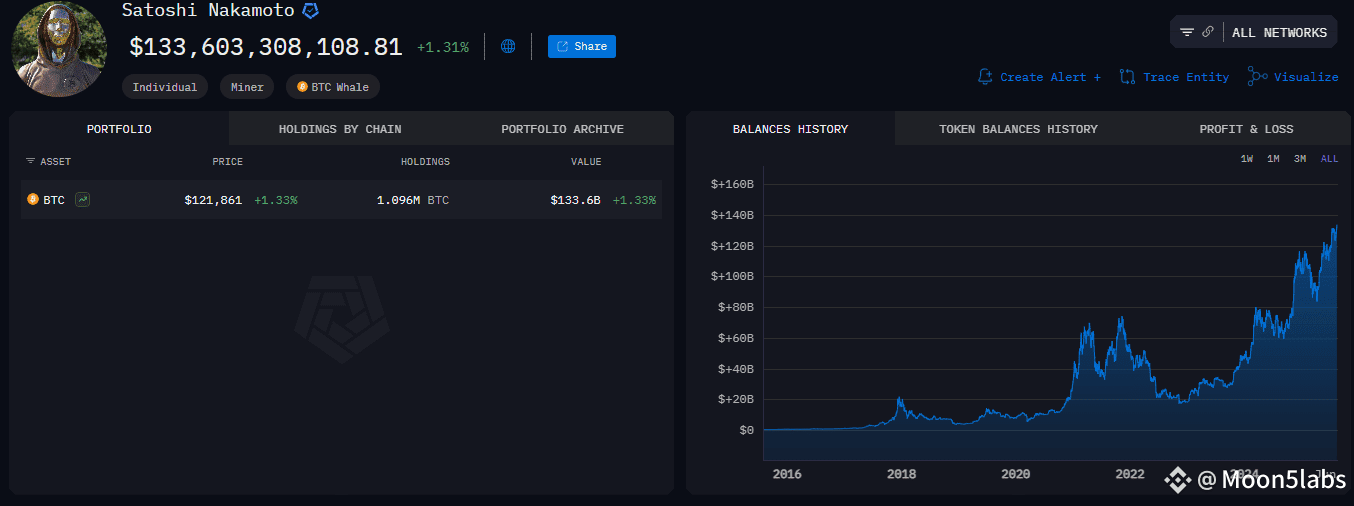
Task: Click the VALUE column header
Action: point(586,161)
